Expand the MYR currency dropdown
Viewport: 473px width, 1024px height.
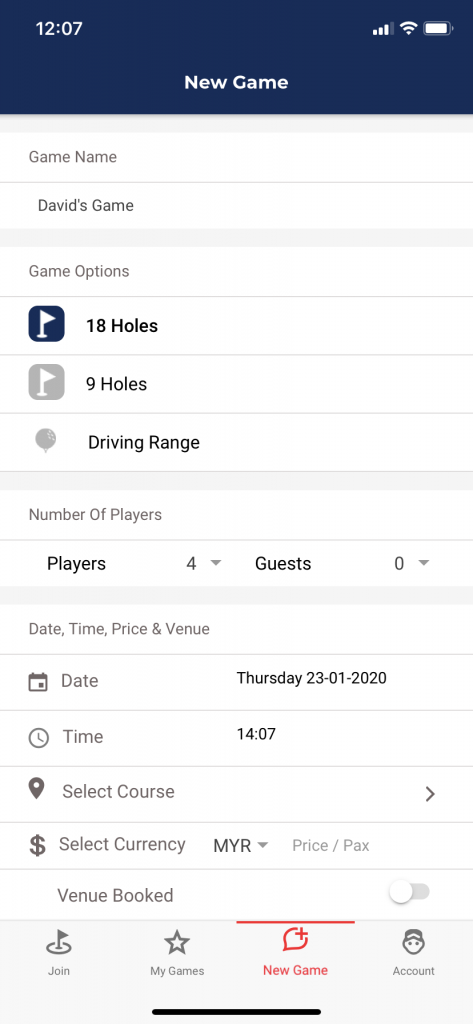click(x=240, y=846)
